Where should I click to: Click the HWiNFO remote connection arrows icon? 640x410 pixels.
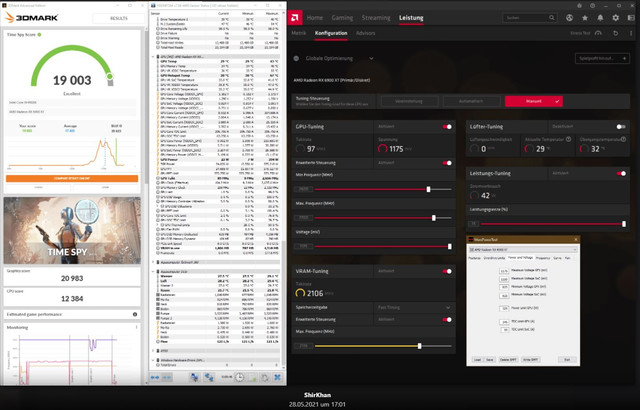click(209, 377)
